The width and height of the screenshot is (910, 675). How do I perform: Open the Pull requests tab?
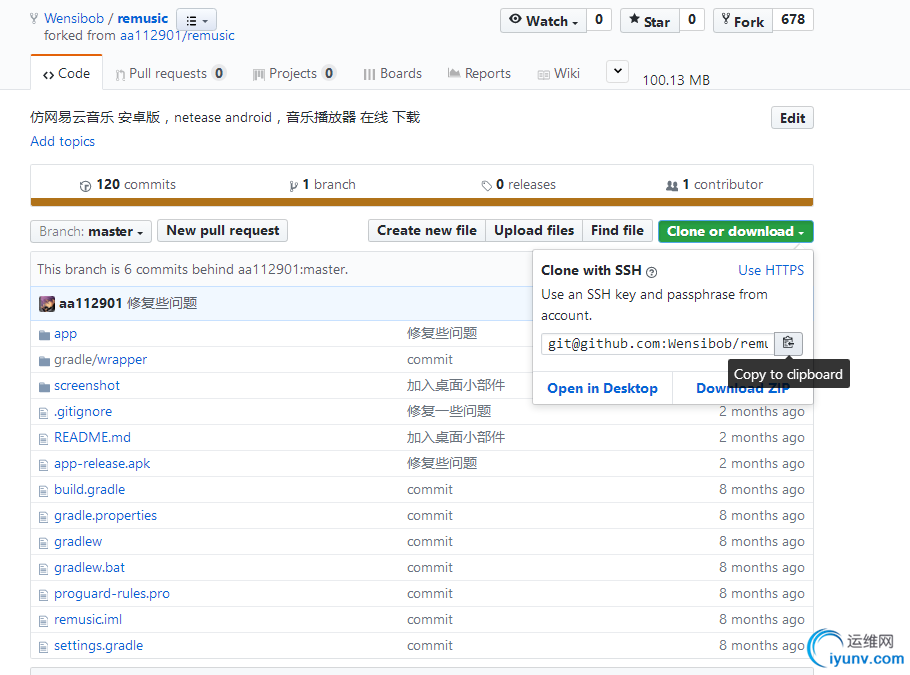point(169,73)
